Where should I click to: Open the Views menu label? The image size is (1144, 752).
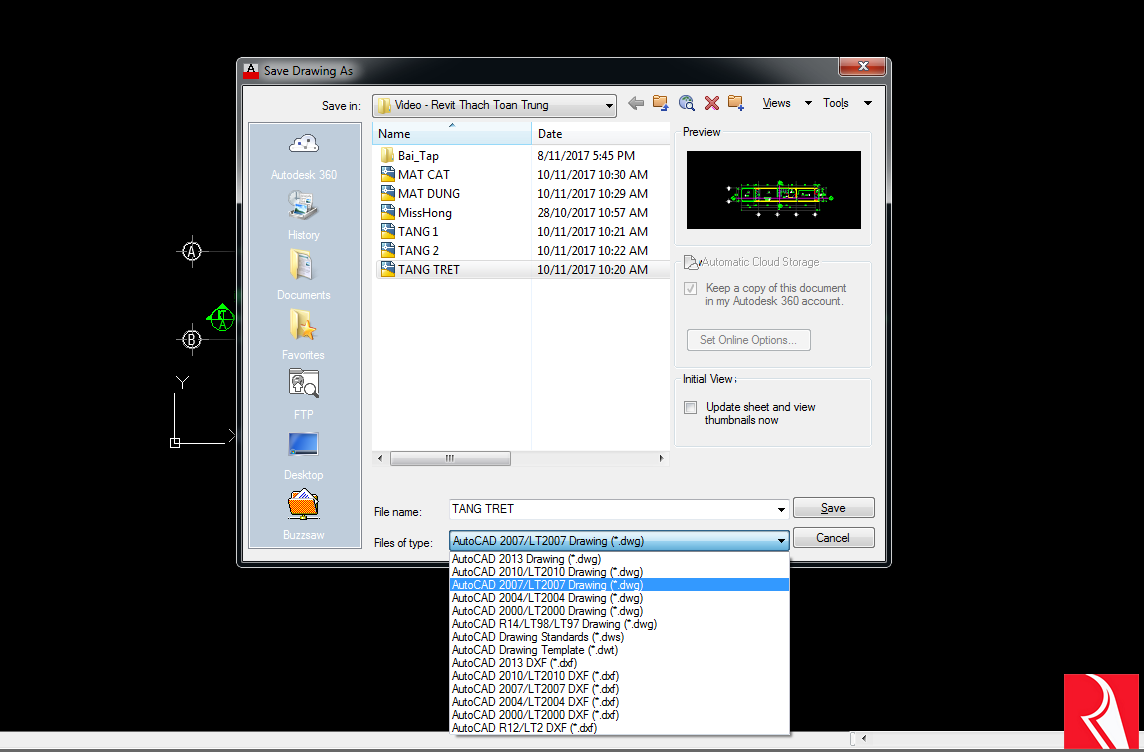776,104
